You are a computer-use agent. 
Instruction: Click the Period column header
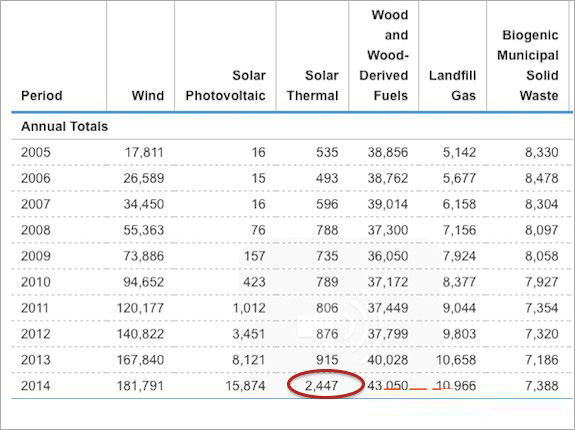point(41,96)
